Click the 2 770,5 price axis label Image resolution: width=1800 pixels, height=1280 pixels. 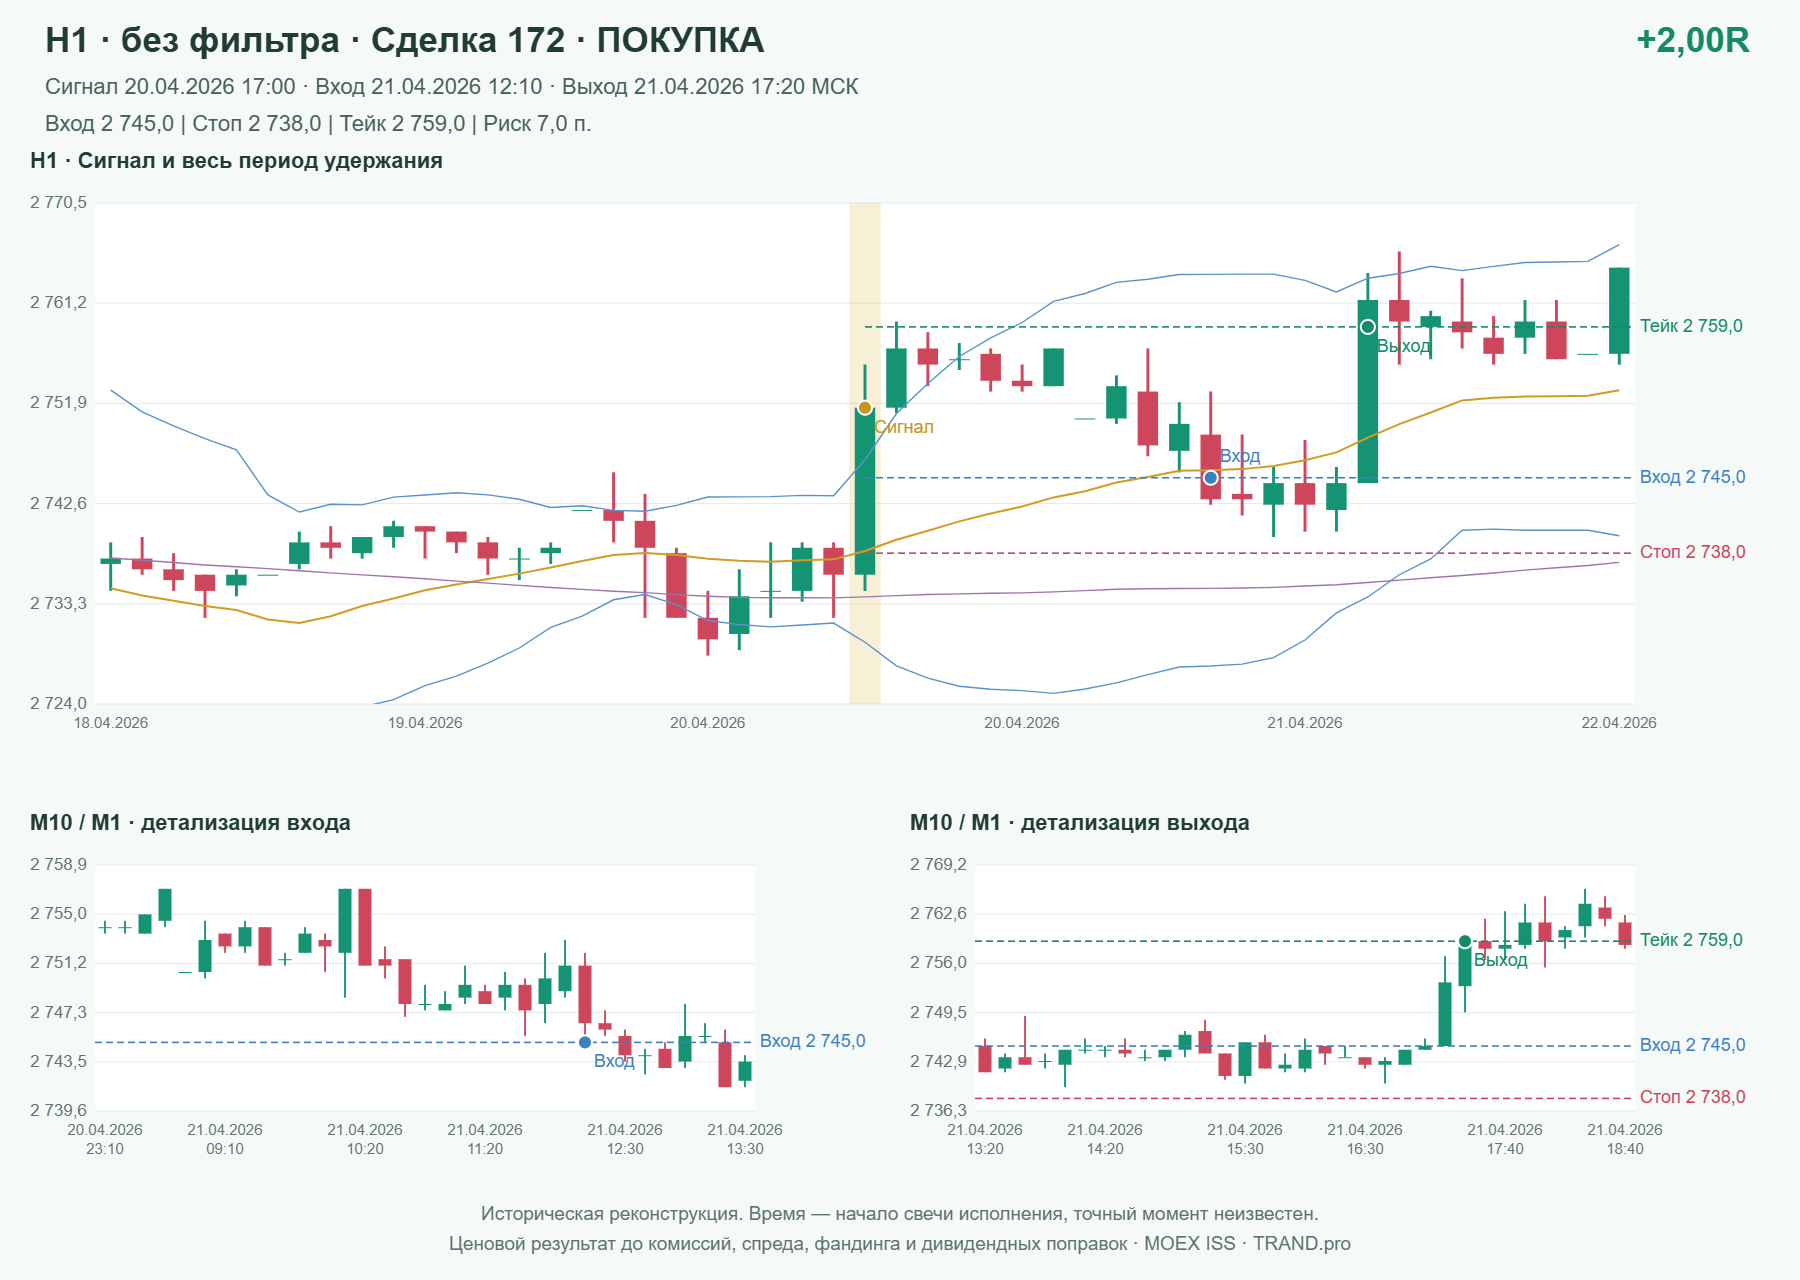click(58, 203)
